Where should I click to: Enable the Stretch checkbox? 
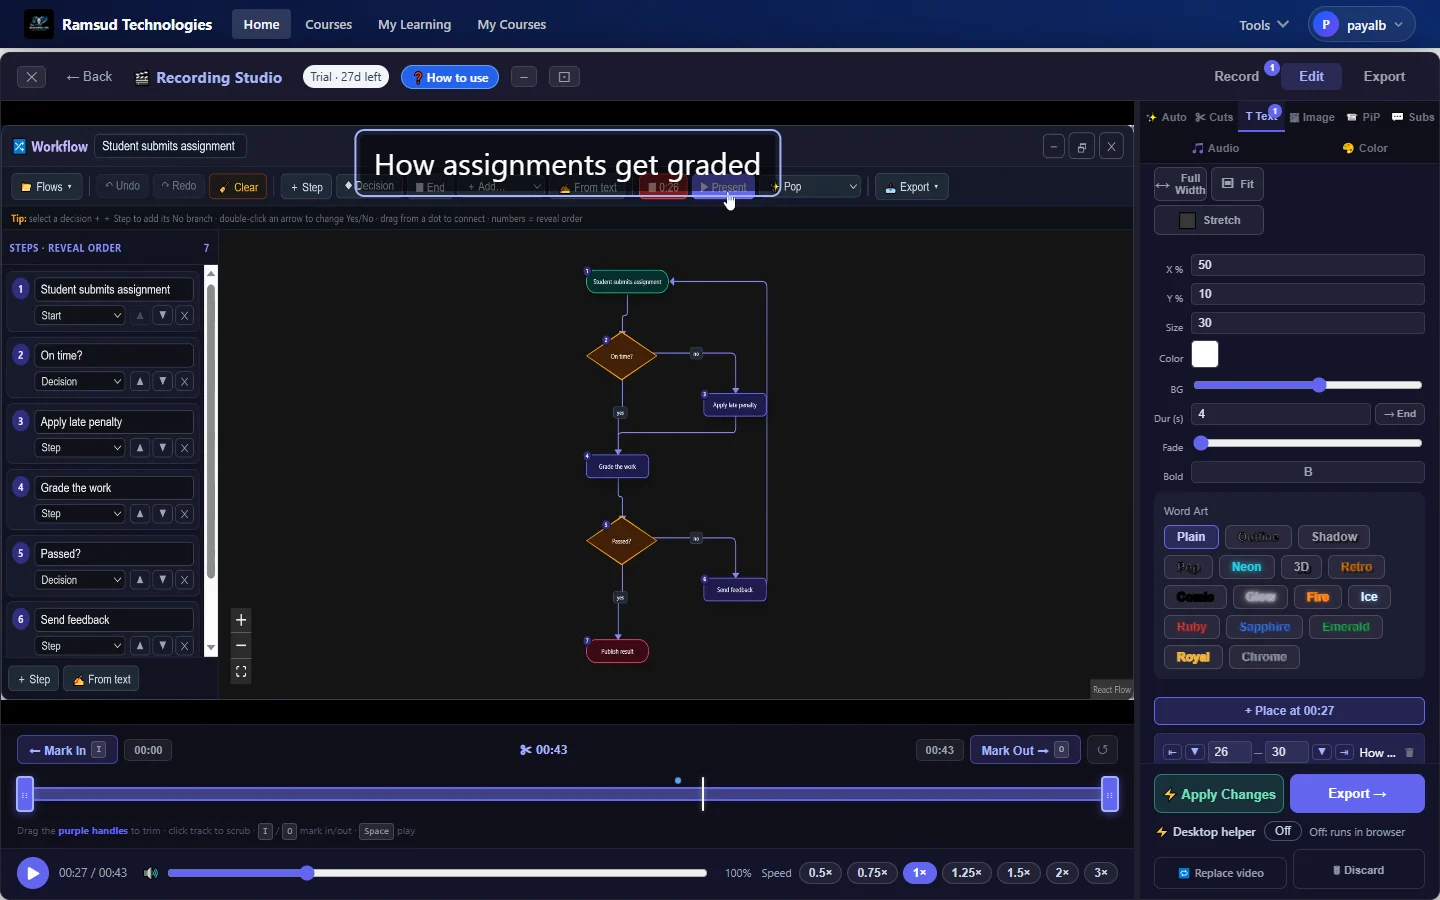click(x=1188, y=220)
